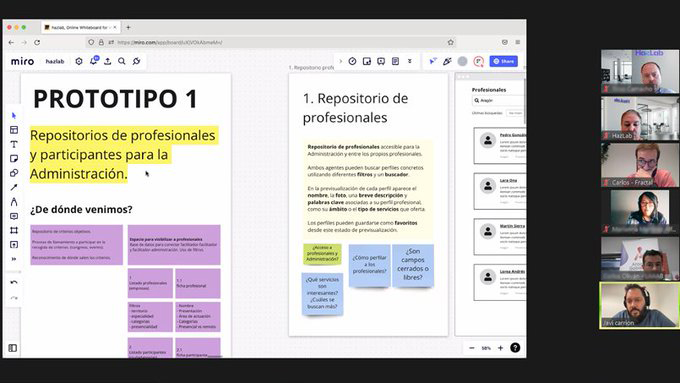This screenshot has width=680, height=383.
Task: Open a new browser tab
Action: 128,27
